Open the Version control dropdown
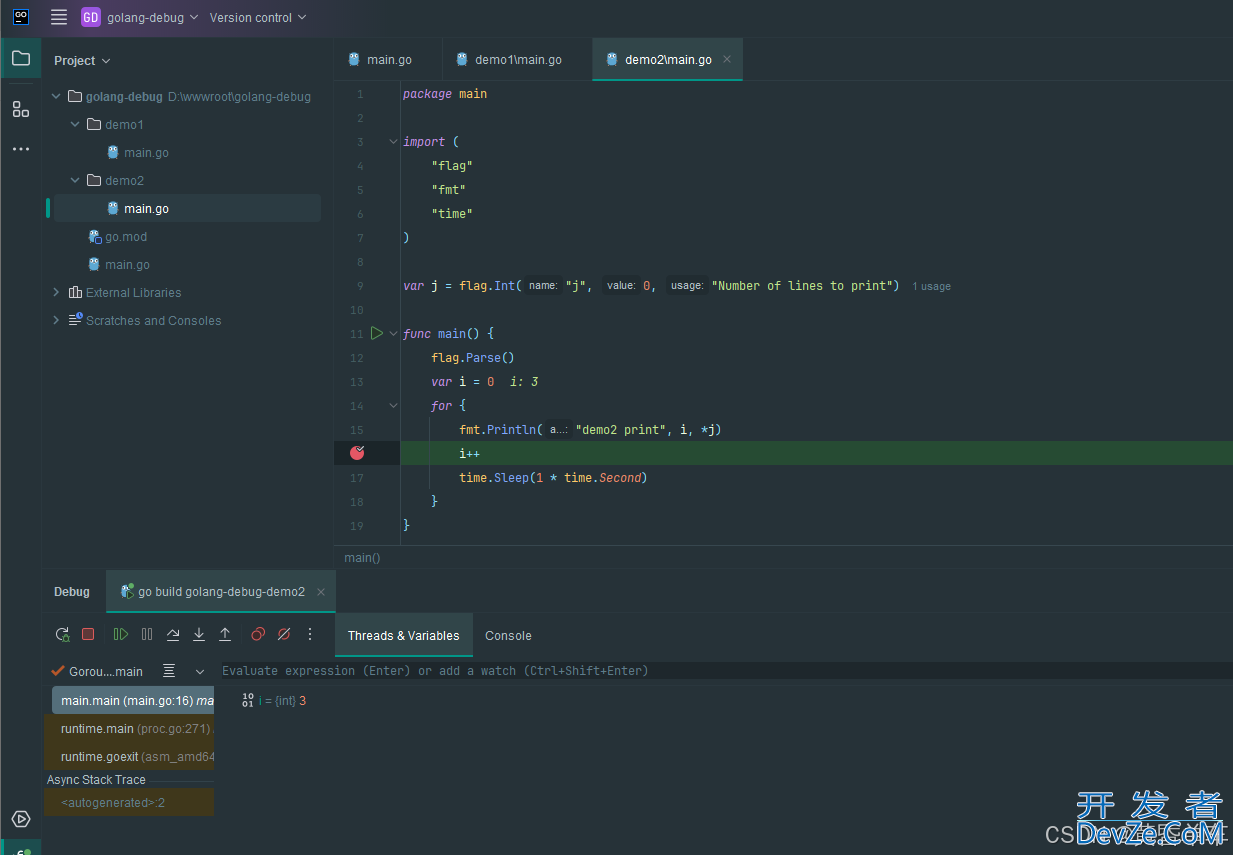 tap(258, 17)
